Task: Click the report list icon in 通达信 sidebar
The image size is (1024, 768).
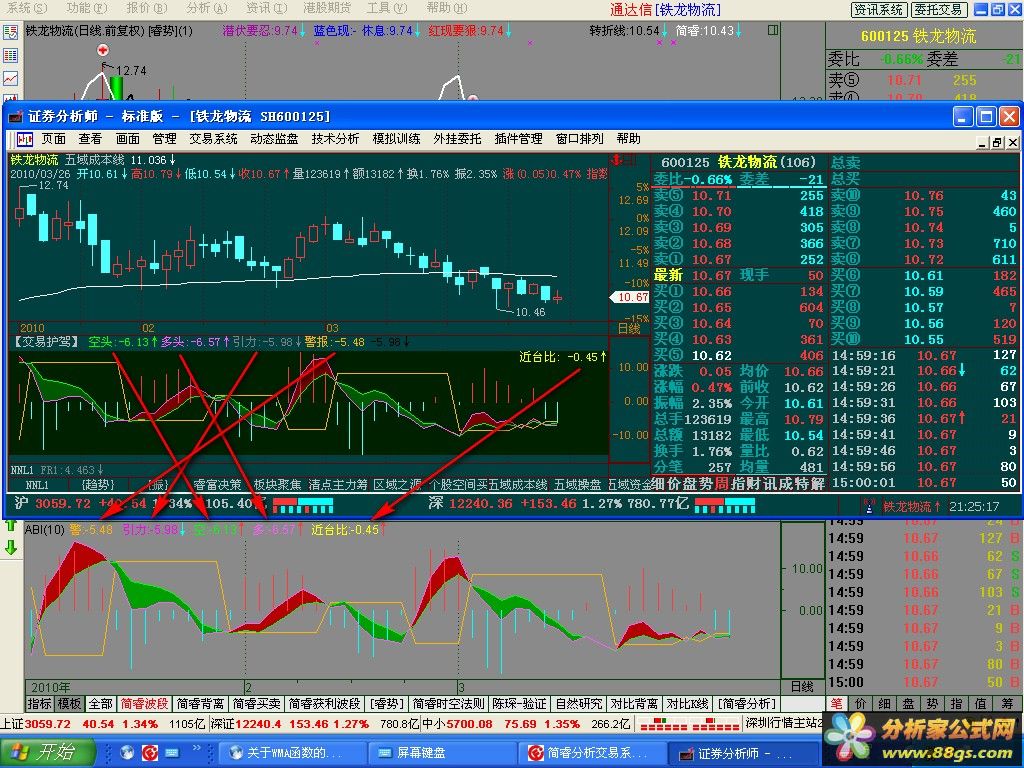Action: click(x=10, y=33)
